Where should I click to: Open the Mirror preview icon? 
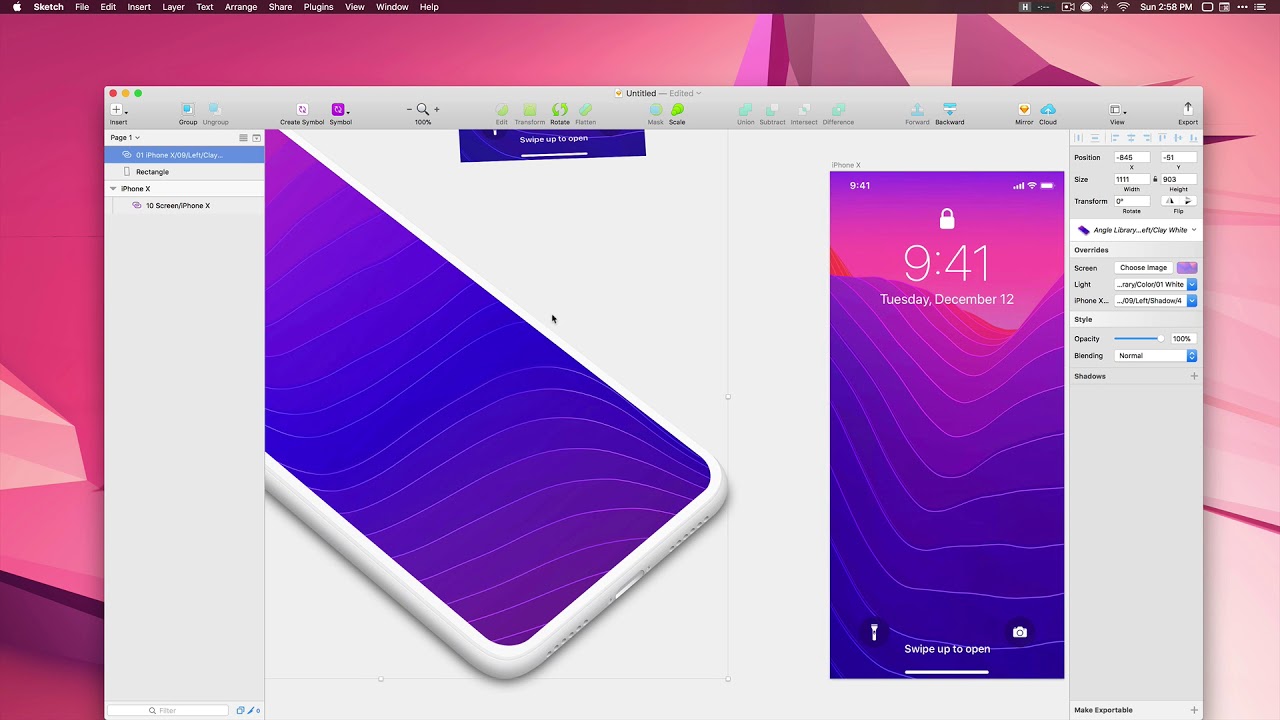[x=1024, y=109]
